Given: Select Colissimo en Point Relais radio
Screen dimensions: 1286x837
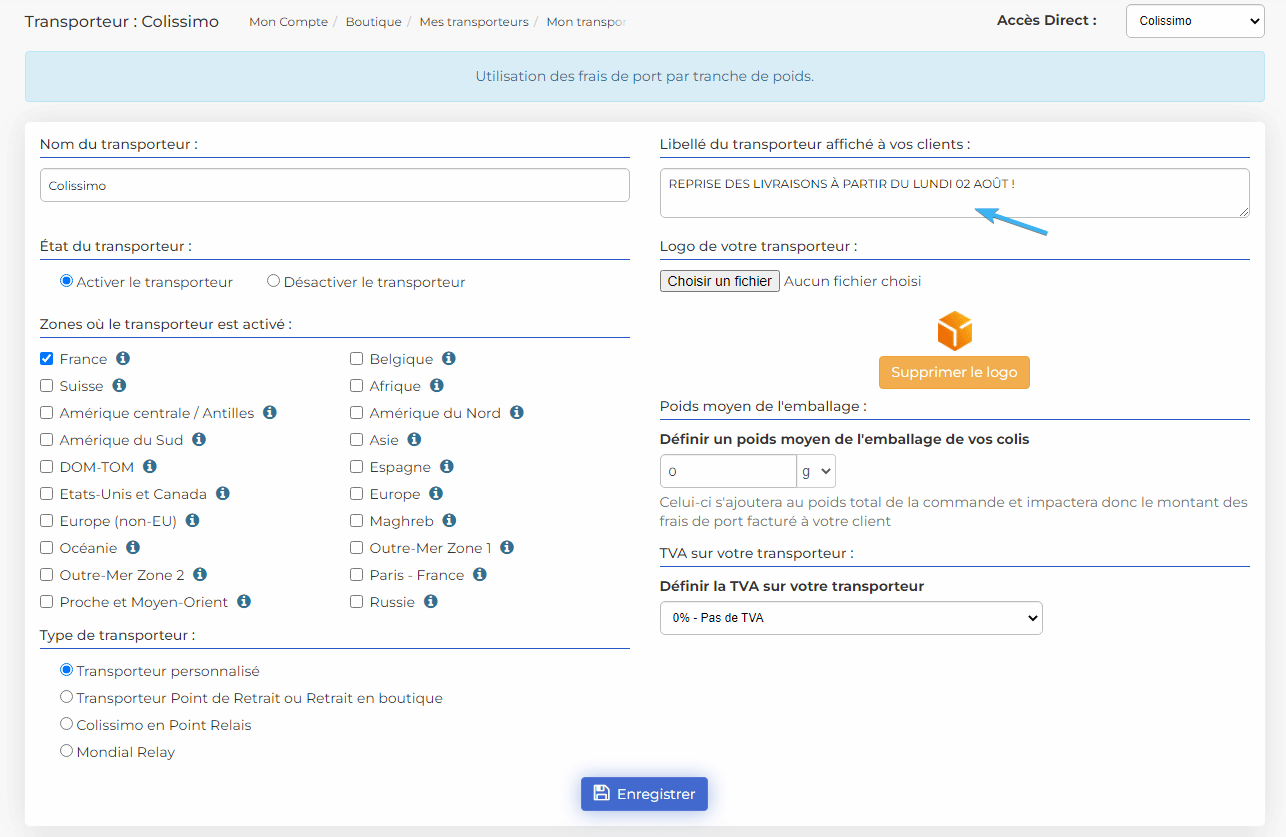Looking at the screenshot, I should pyautogui.click(x=67, y=724).
